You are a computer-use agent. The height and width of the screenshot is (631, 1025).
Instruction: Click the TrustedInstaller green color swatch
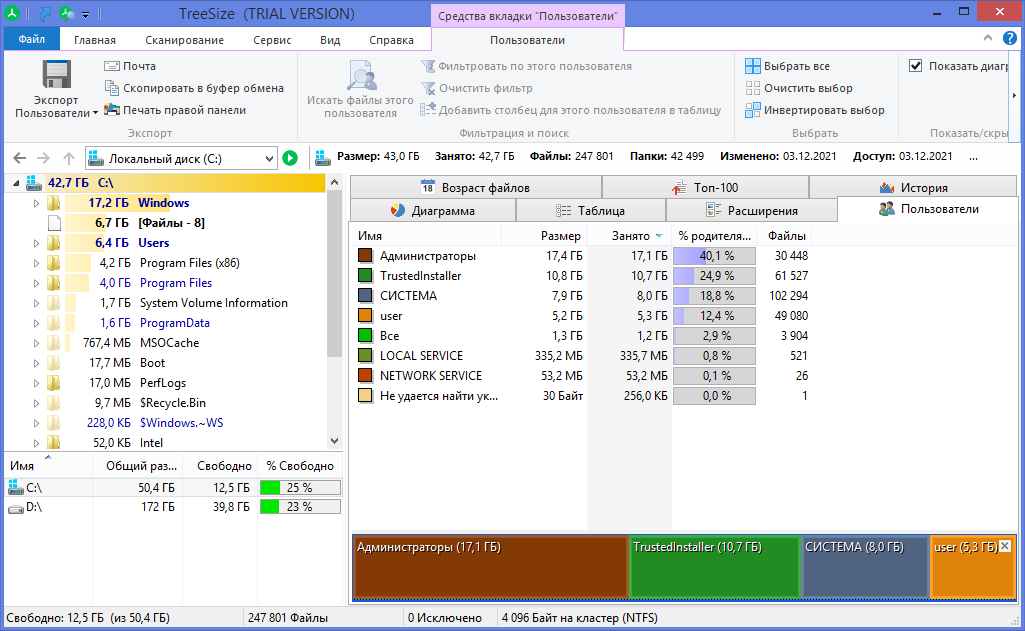point(365,275)
